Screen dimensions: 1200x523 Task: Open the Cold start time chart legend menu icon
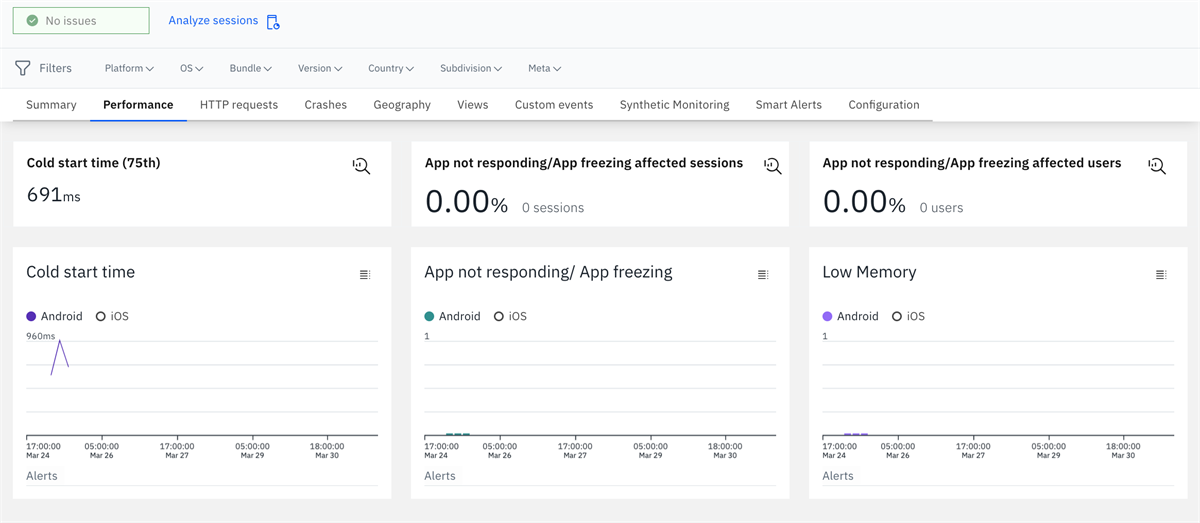pyautogui.click(x=364, y=274)
